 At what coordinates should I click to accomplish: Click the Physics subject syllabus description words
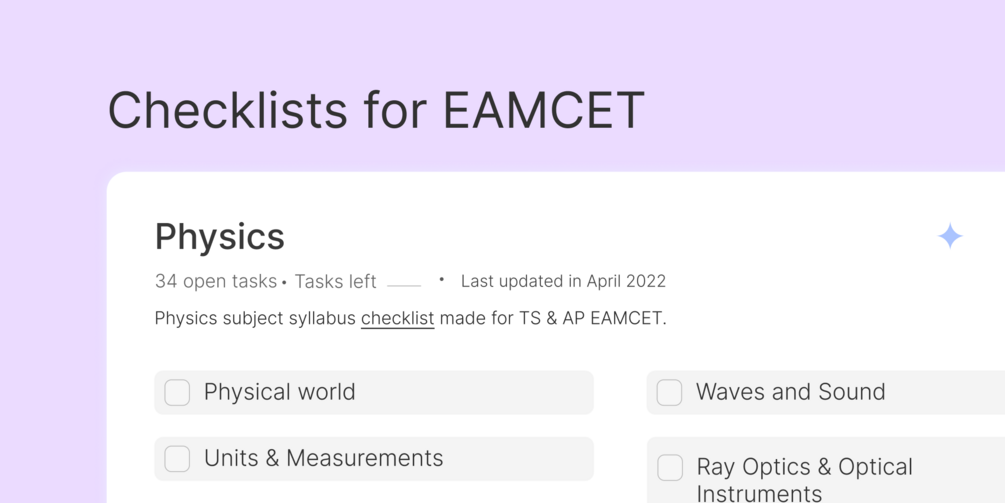coord(255,319)
